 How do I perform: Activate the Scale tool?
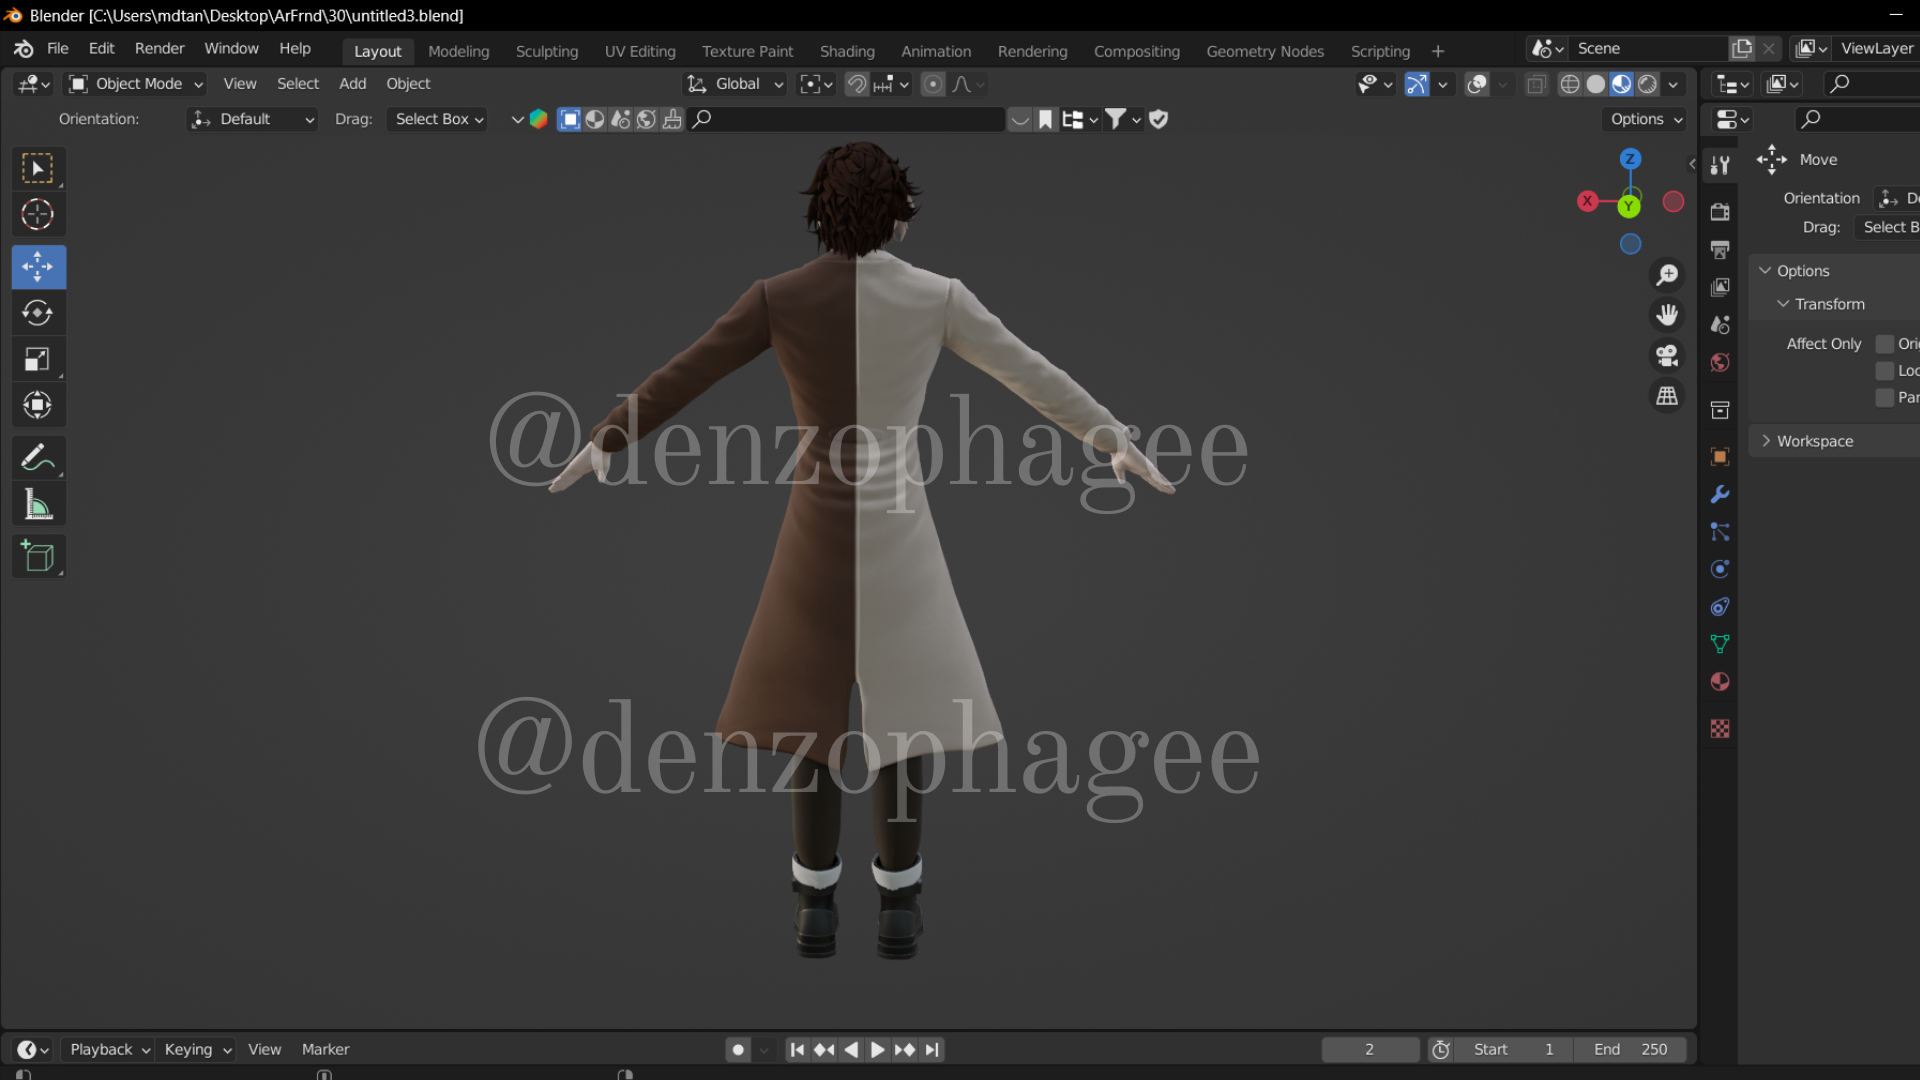point(38,359)
